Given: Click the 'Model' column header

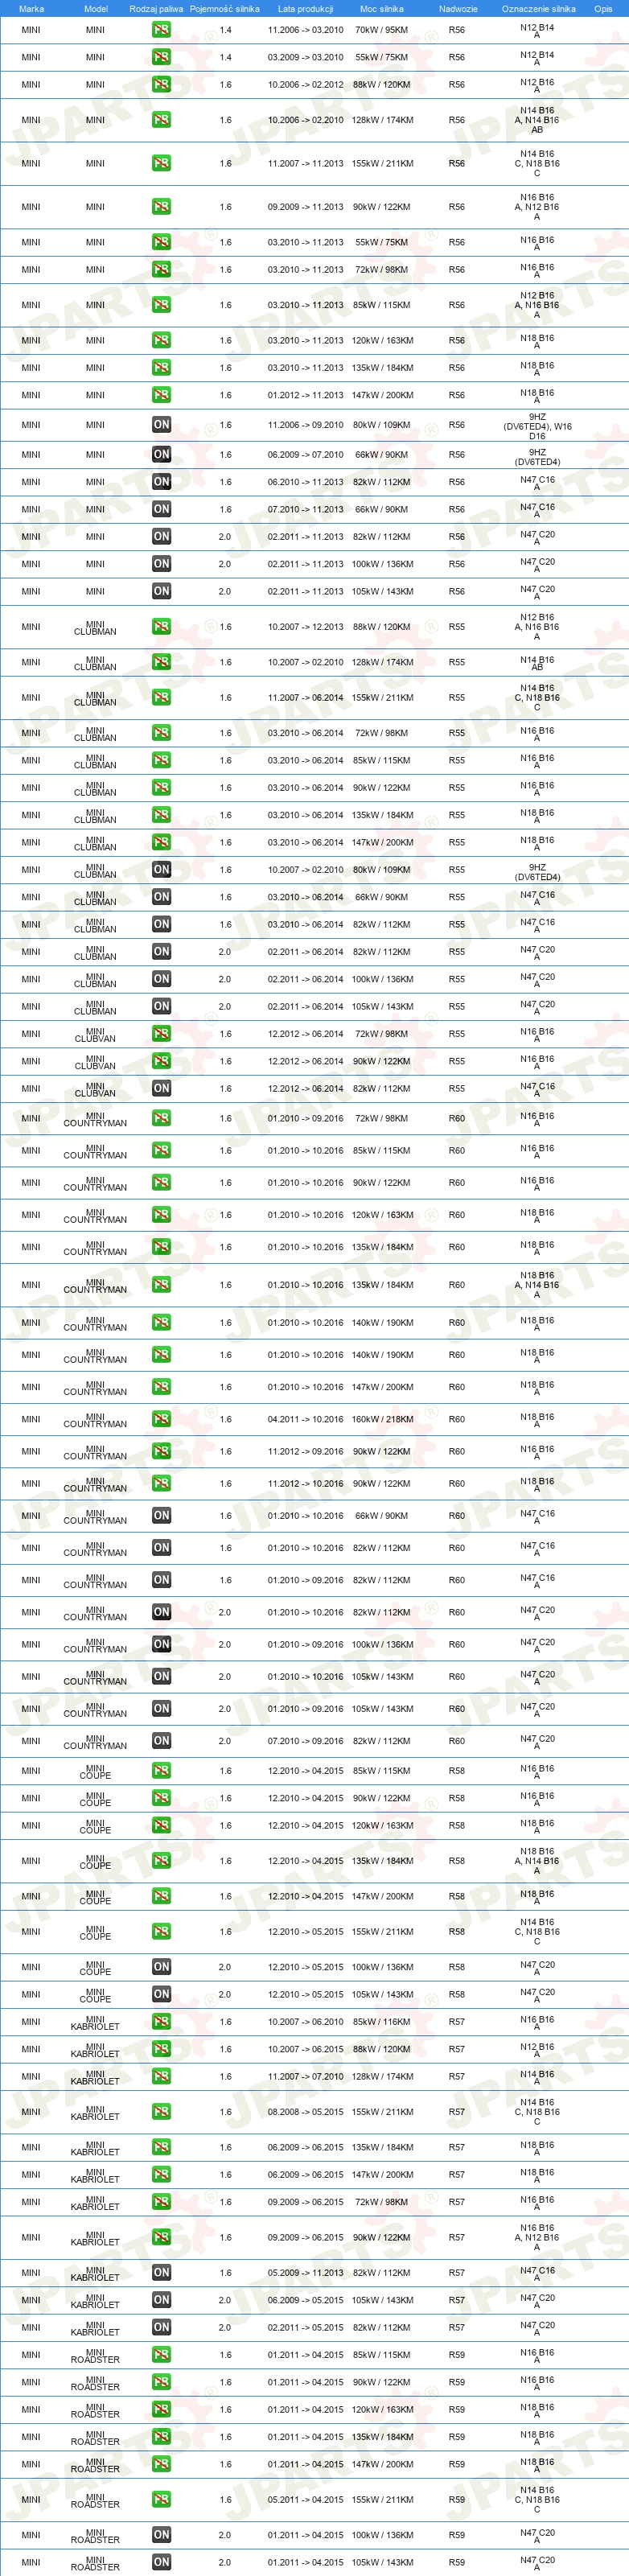Looking at the screenshot, I should 95,9.
